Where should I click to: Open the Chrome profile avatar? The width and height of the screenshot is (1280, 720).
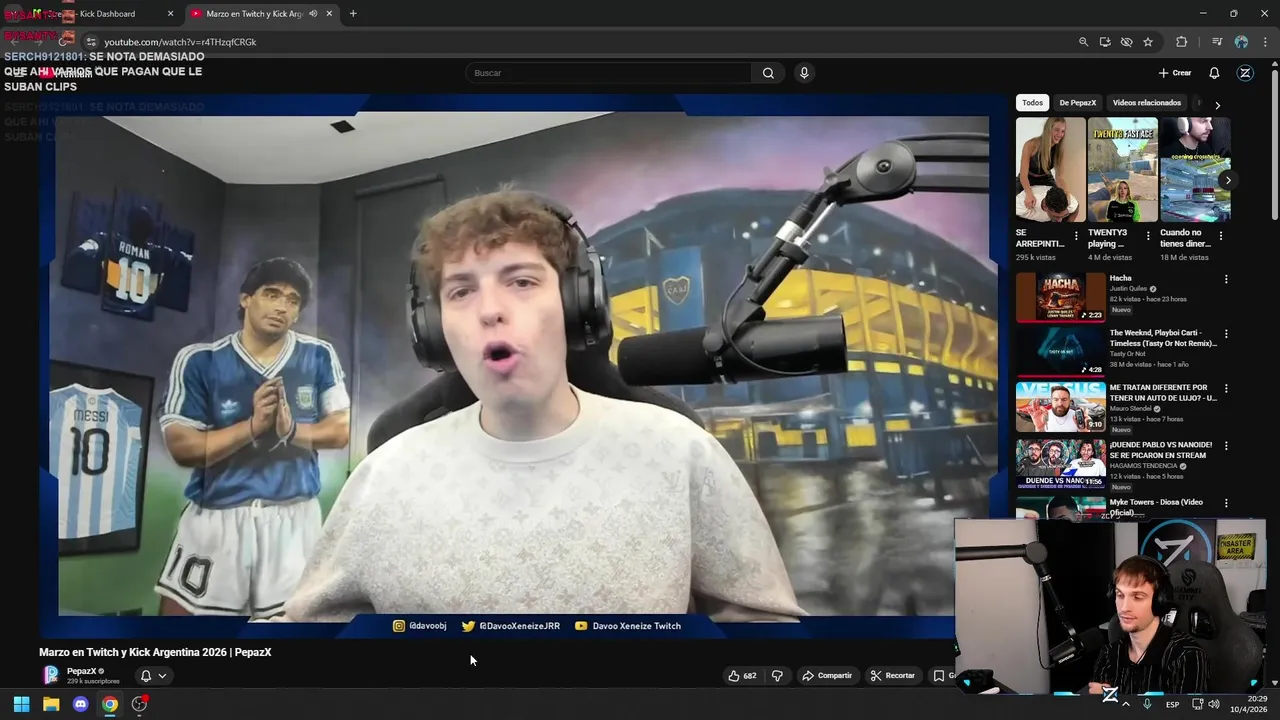click(1241, 42)
